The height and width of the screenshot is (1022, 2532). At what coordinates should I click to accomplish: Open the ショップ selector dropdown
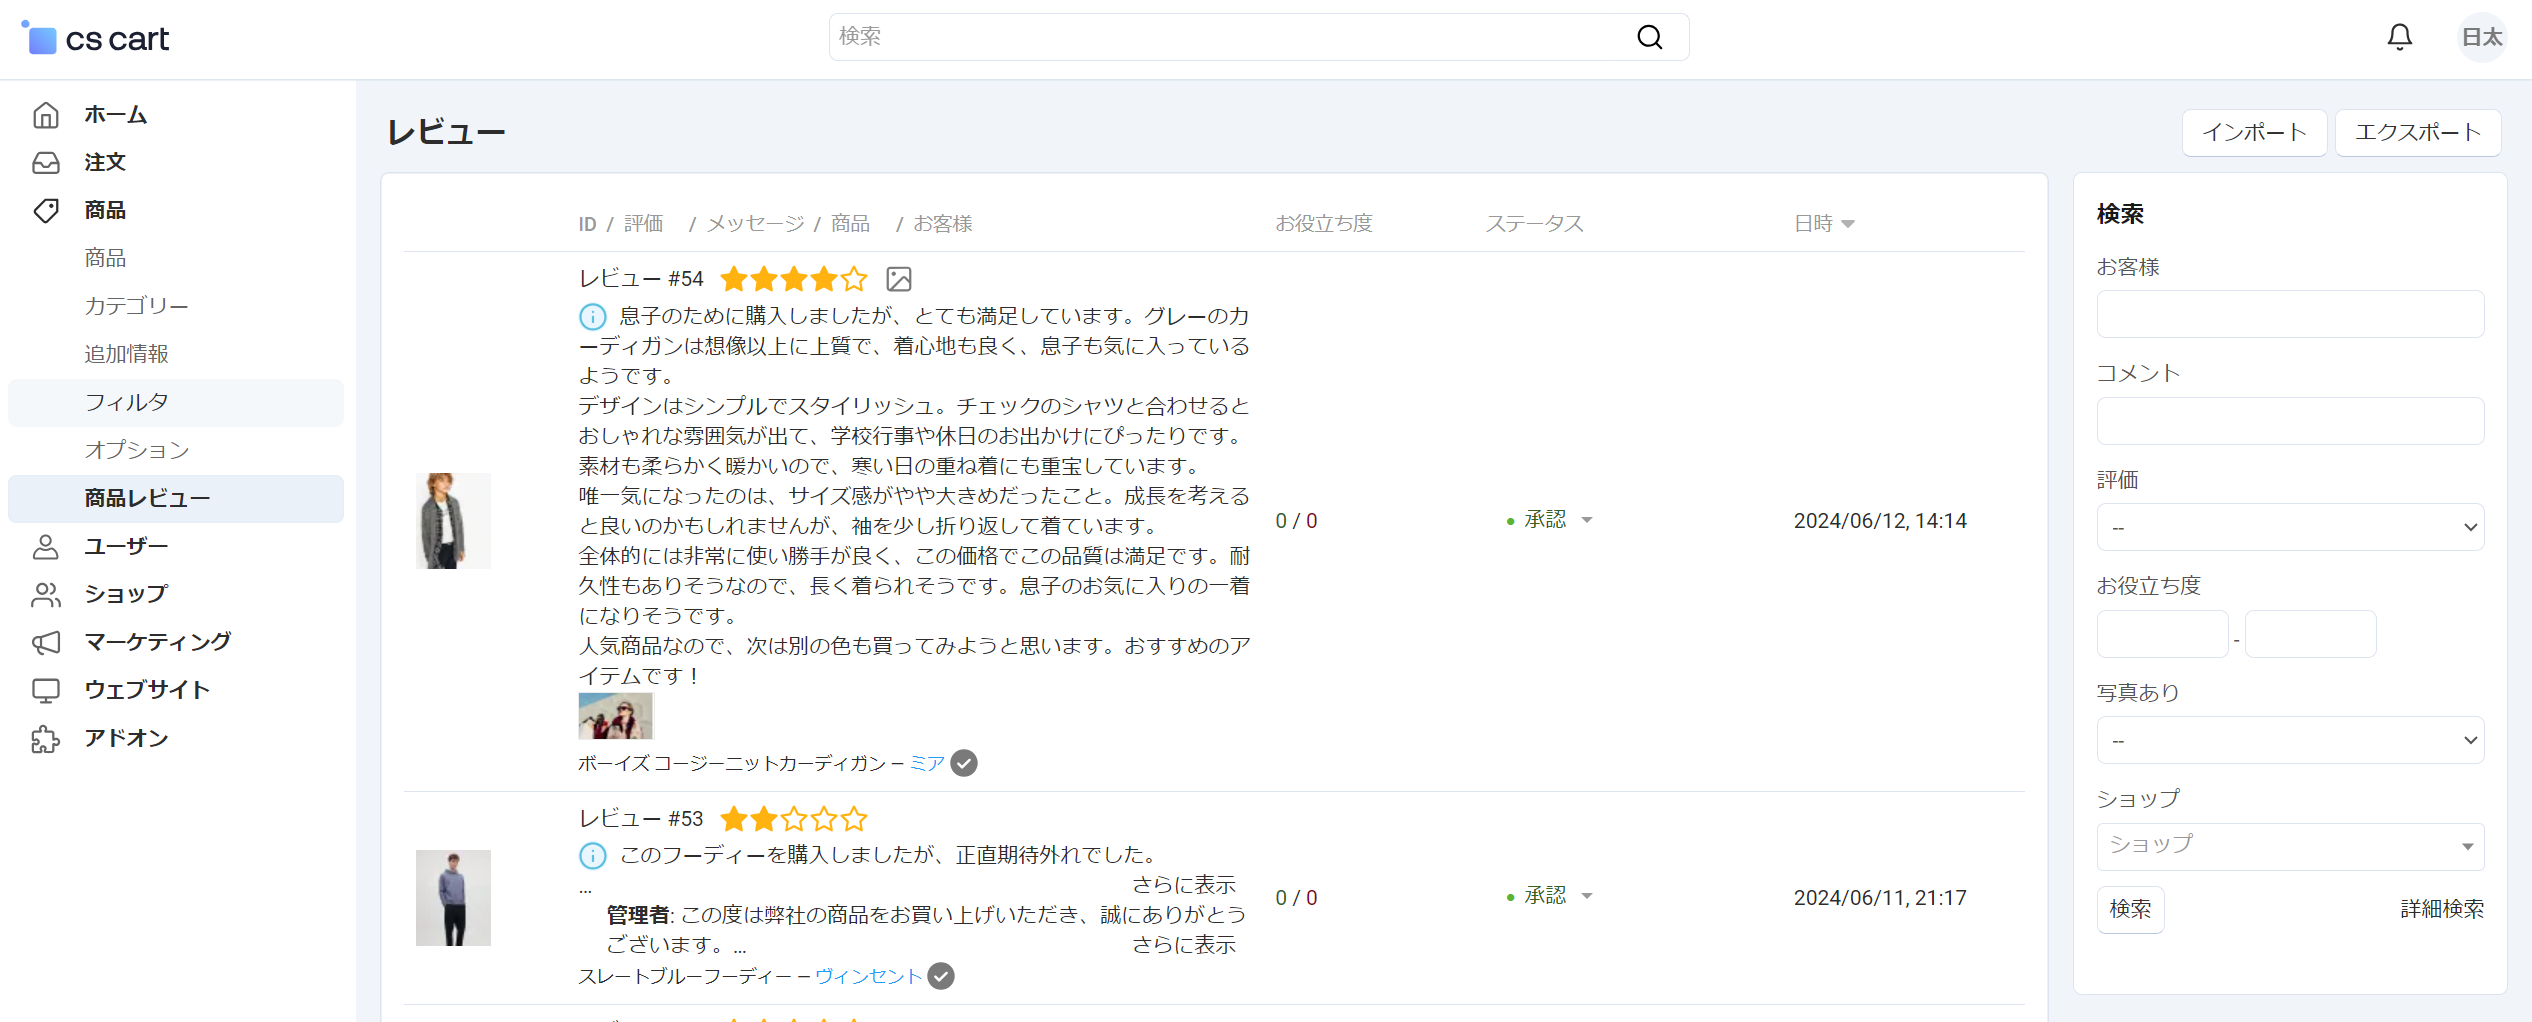2289,846
